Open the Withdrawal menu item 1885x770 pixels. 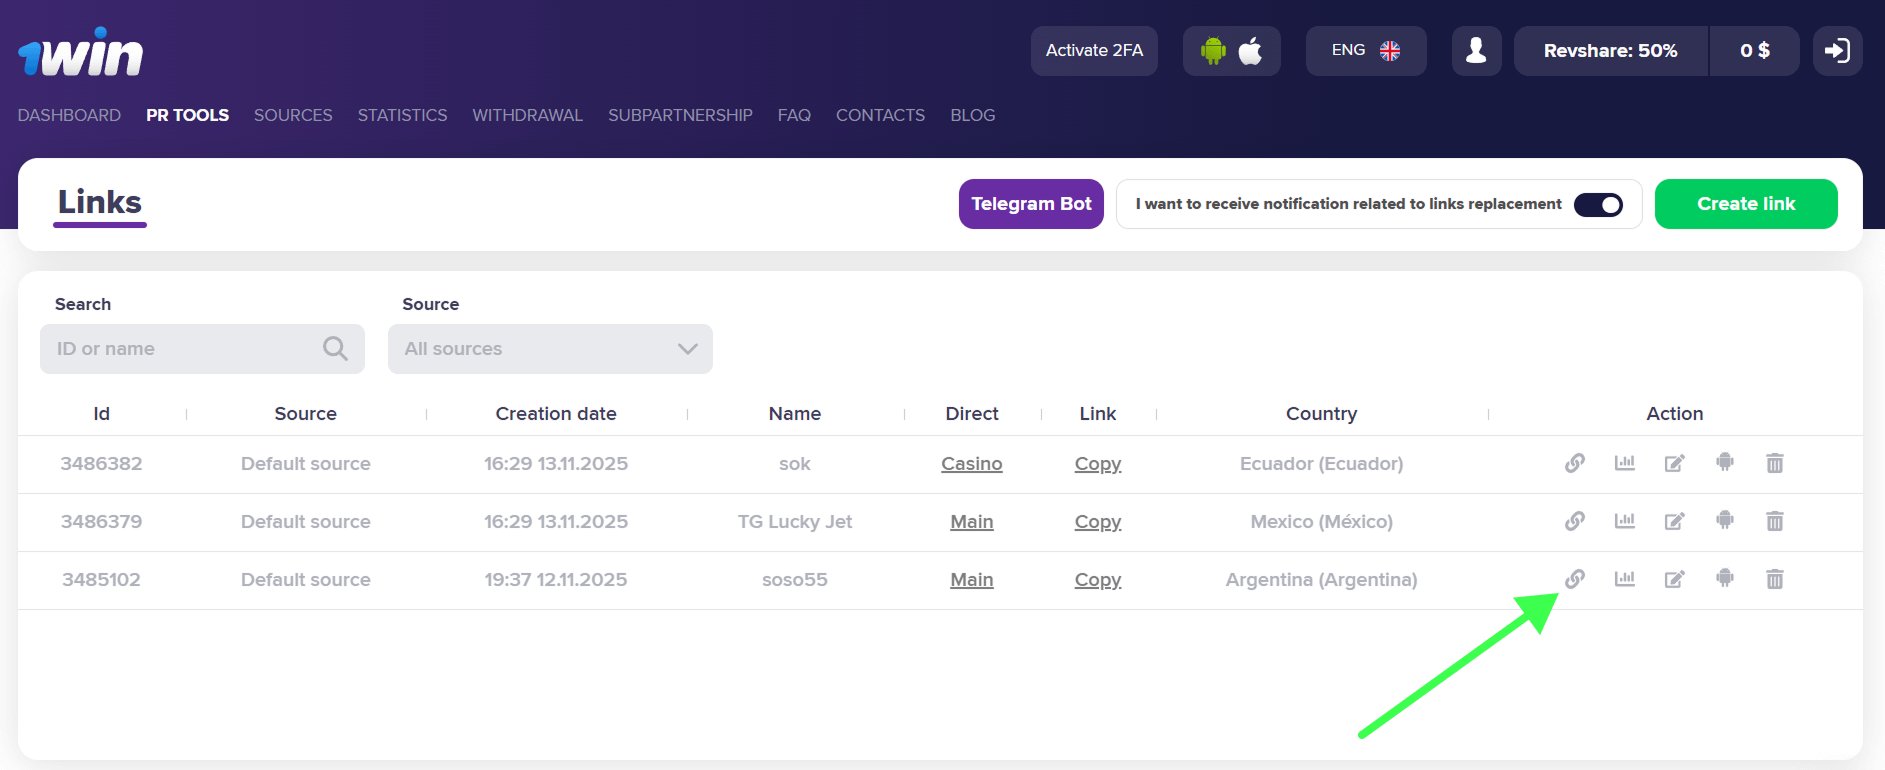click(x=527, y=115)
